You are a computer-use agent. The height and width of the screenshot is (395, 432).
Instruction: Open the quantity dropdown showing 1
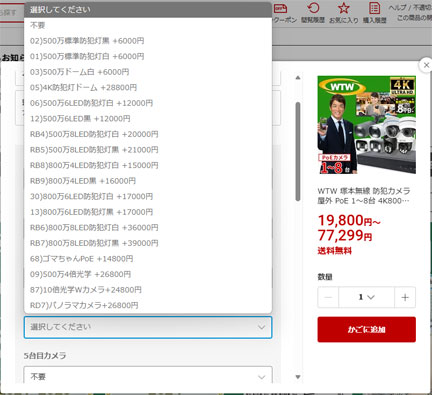coord(367,297)
